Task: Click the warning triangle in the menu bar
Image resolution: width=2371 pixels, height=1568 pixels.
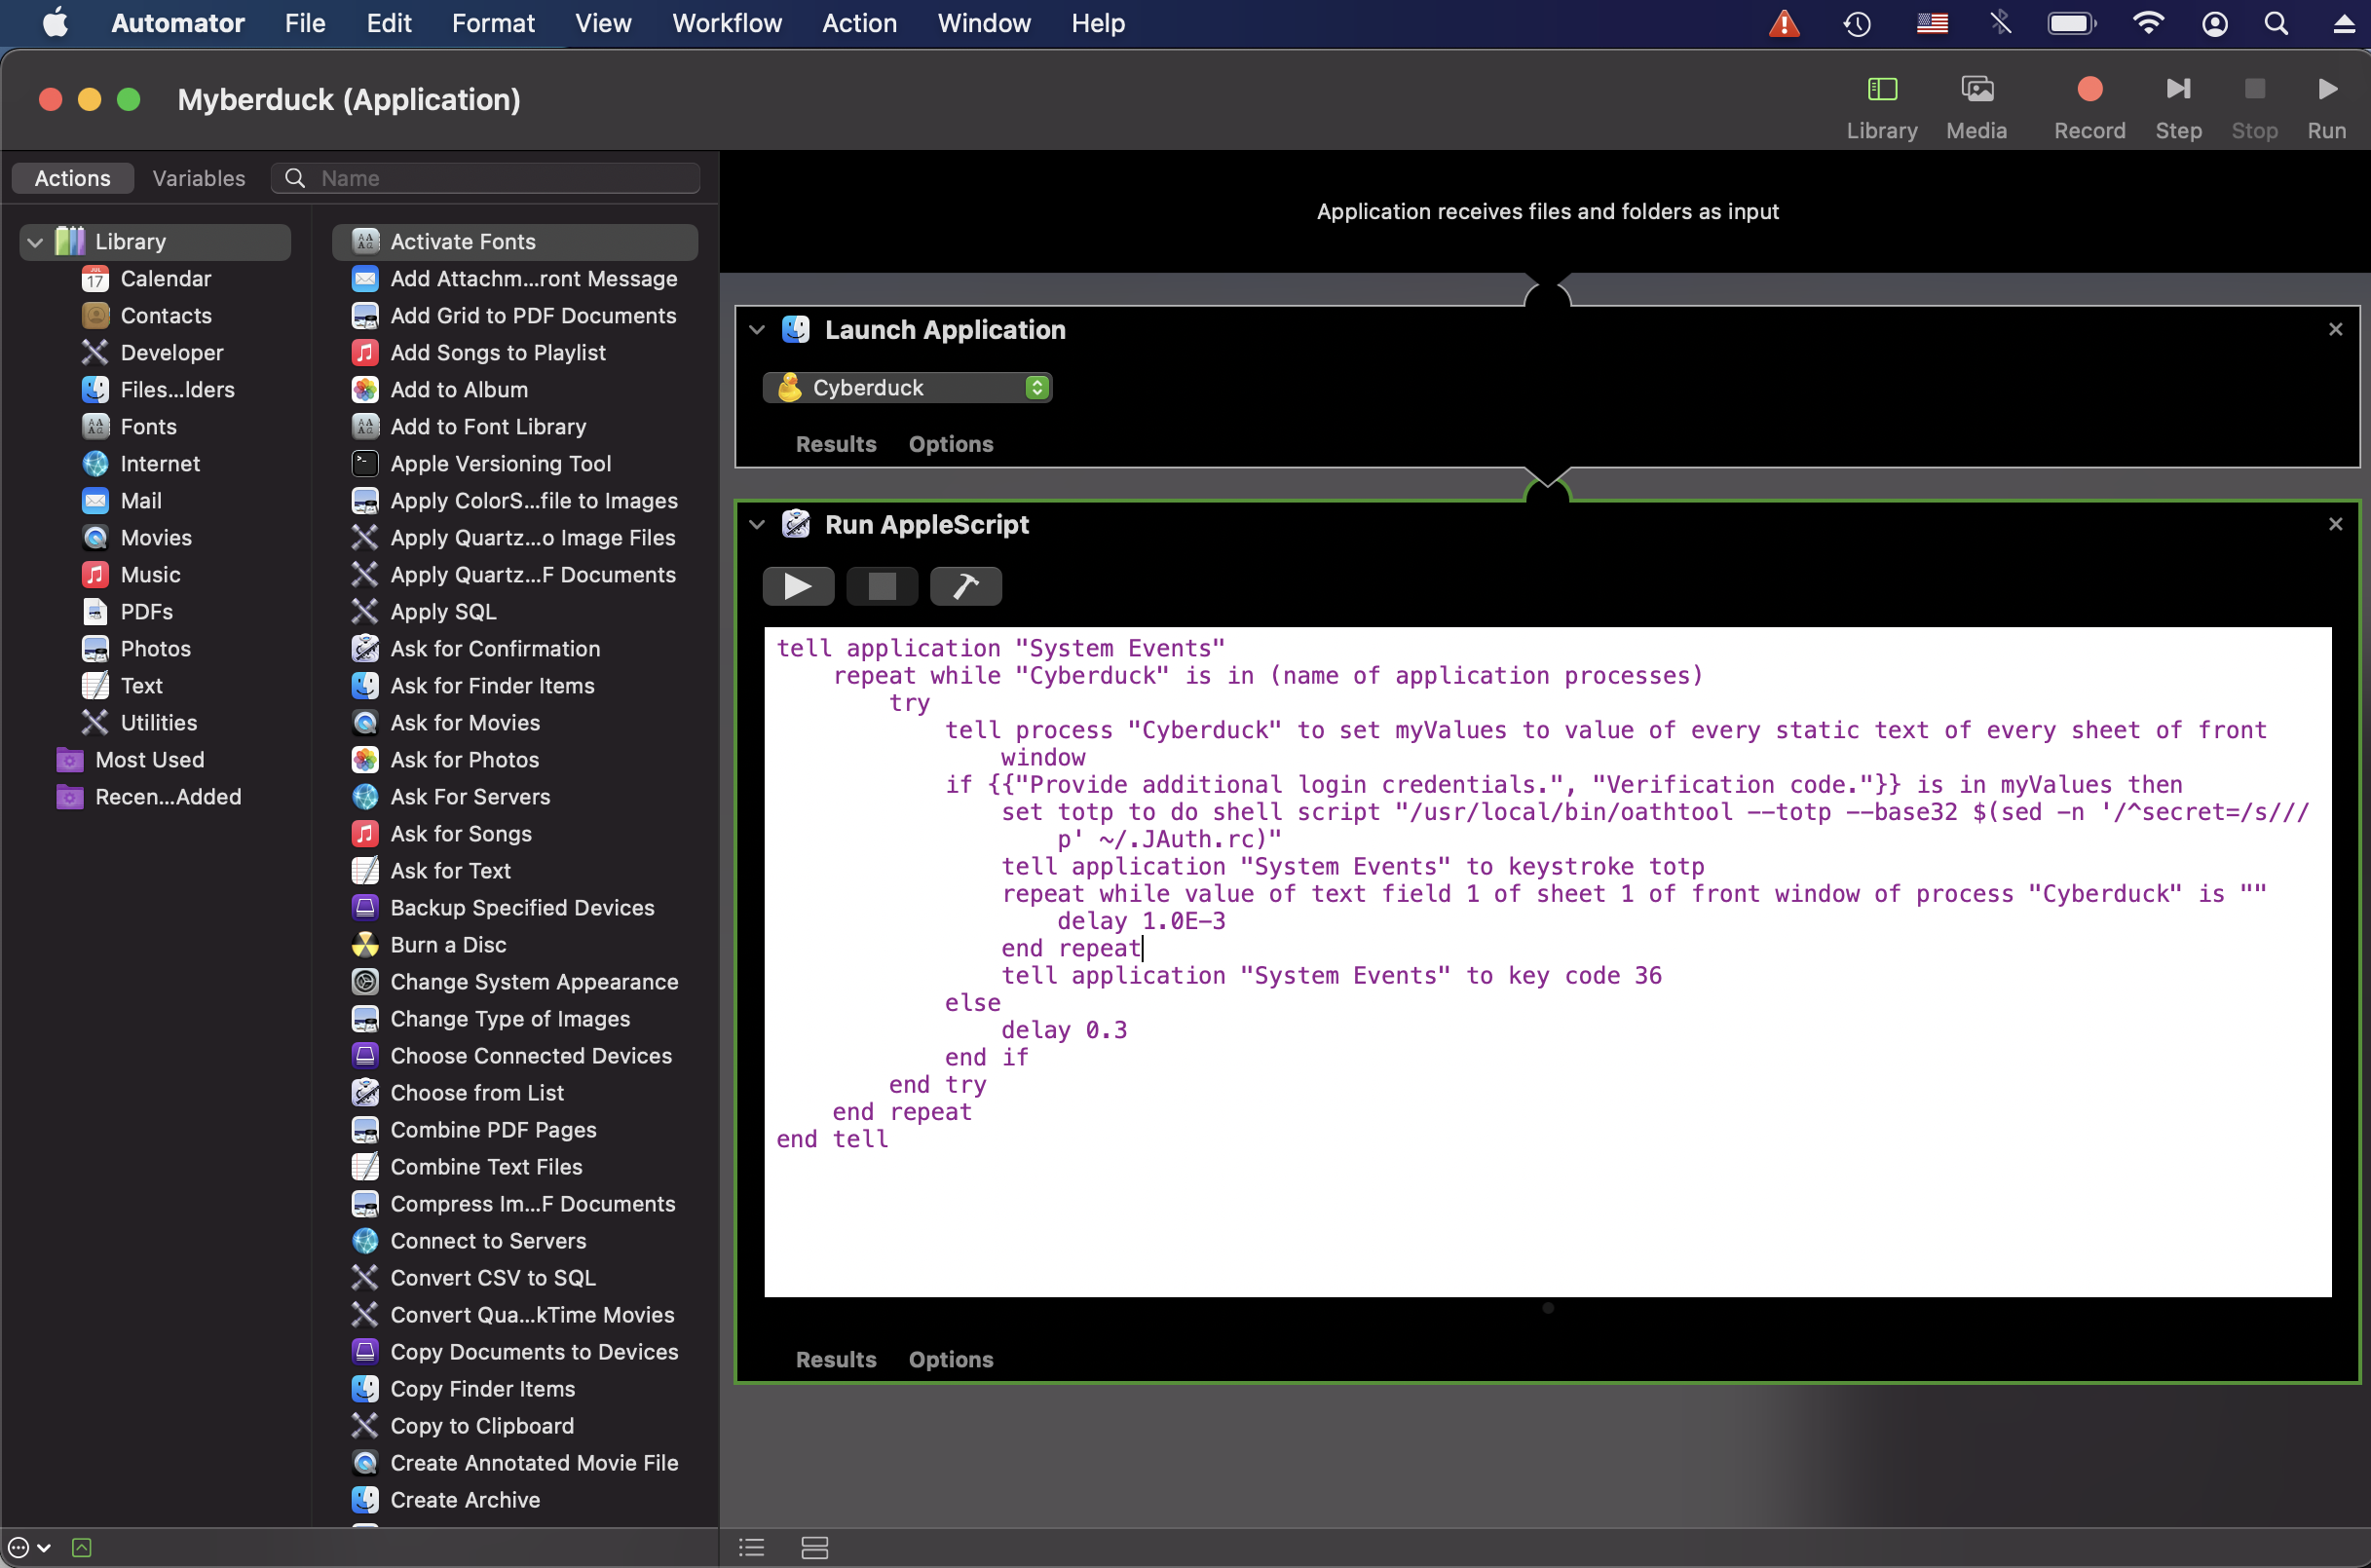Action: coord(1783,23)
